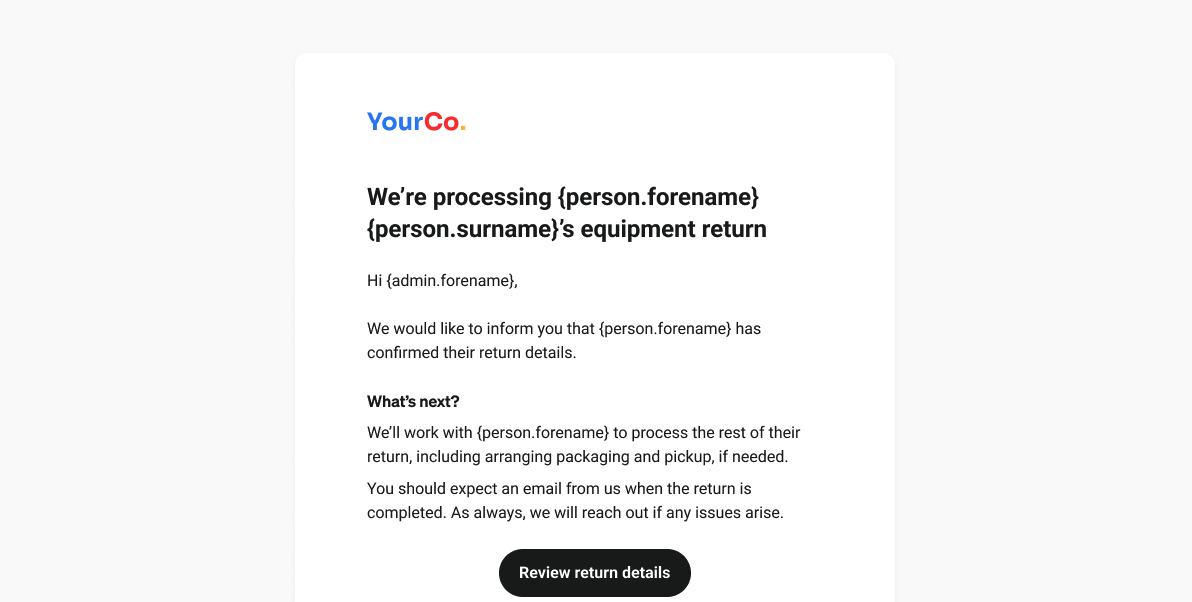Click the email heading about equipment return
Image resolution: width=1192 pixels, height=602 pixels.
(567, 213)
